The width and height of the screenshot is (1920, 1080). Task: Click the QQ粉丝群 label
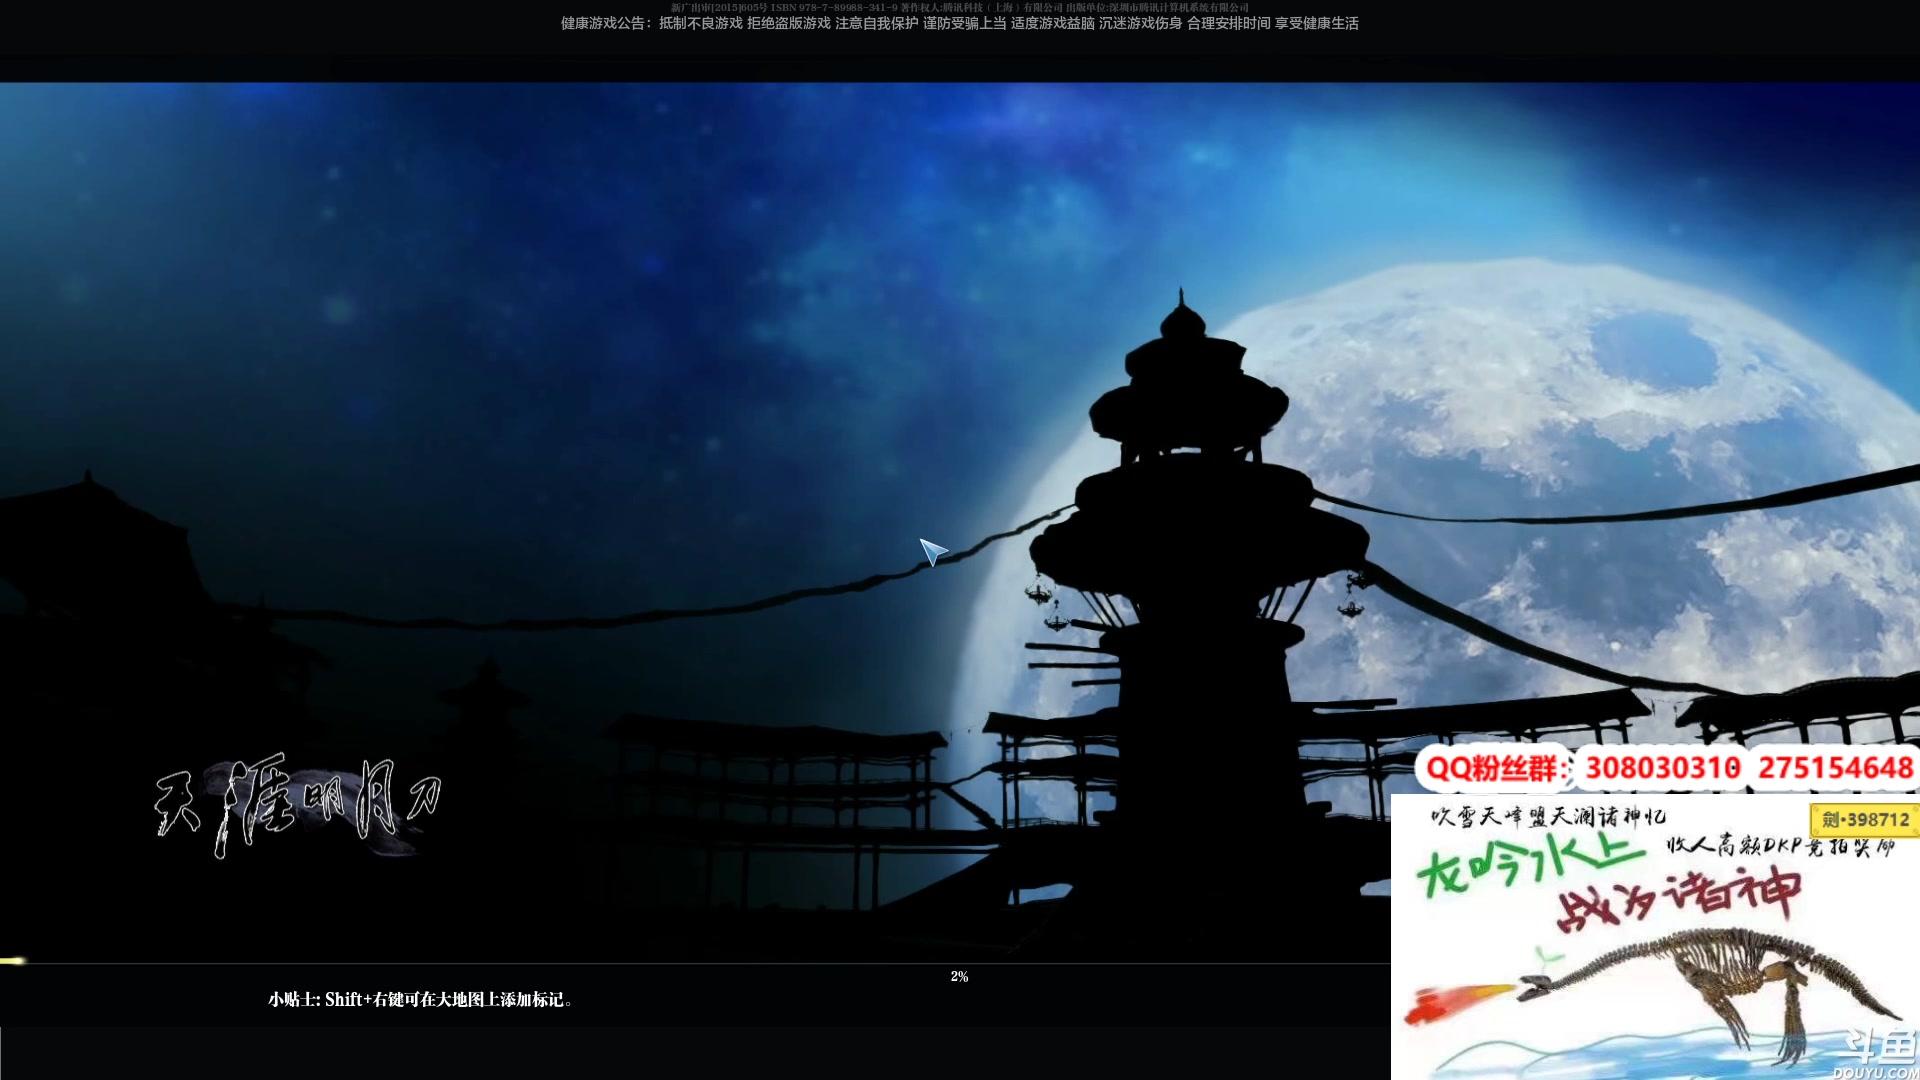click(x=1495, y=768)
